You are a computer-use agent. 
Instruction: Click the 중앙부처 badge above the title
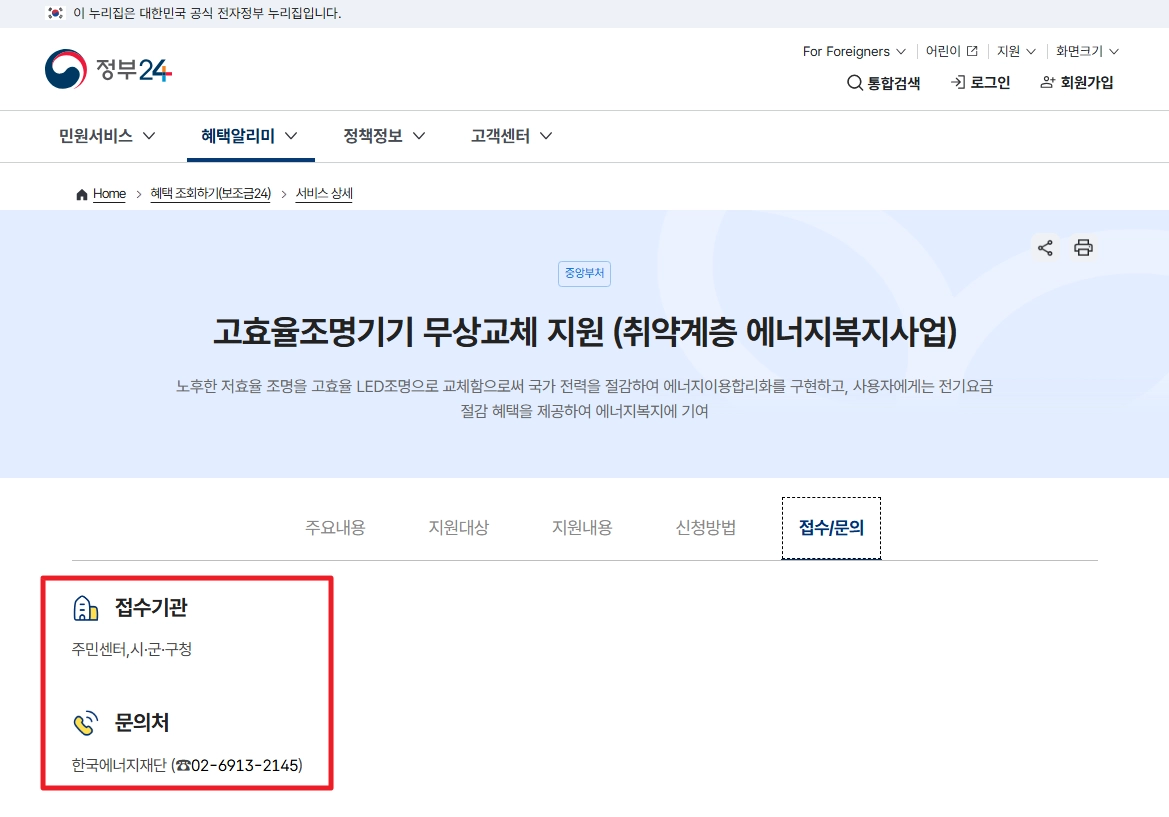[x=584, y=273]
